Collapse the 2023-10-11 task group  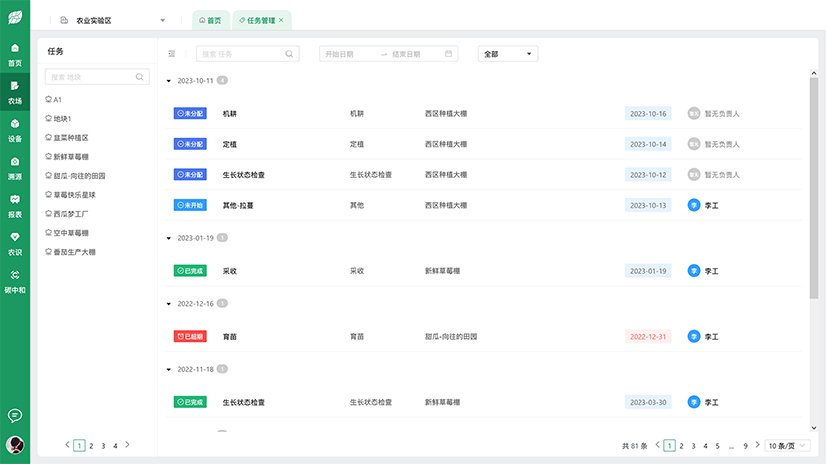168,80
